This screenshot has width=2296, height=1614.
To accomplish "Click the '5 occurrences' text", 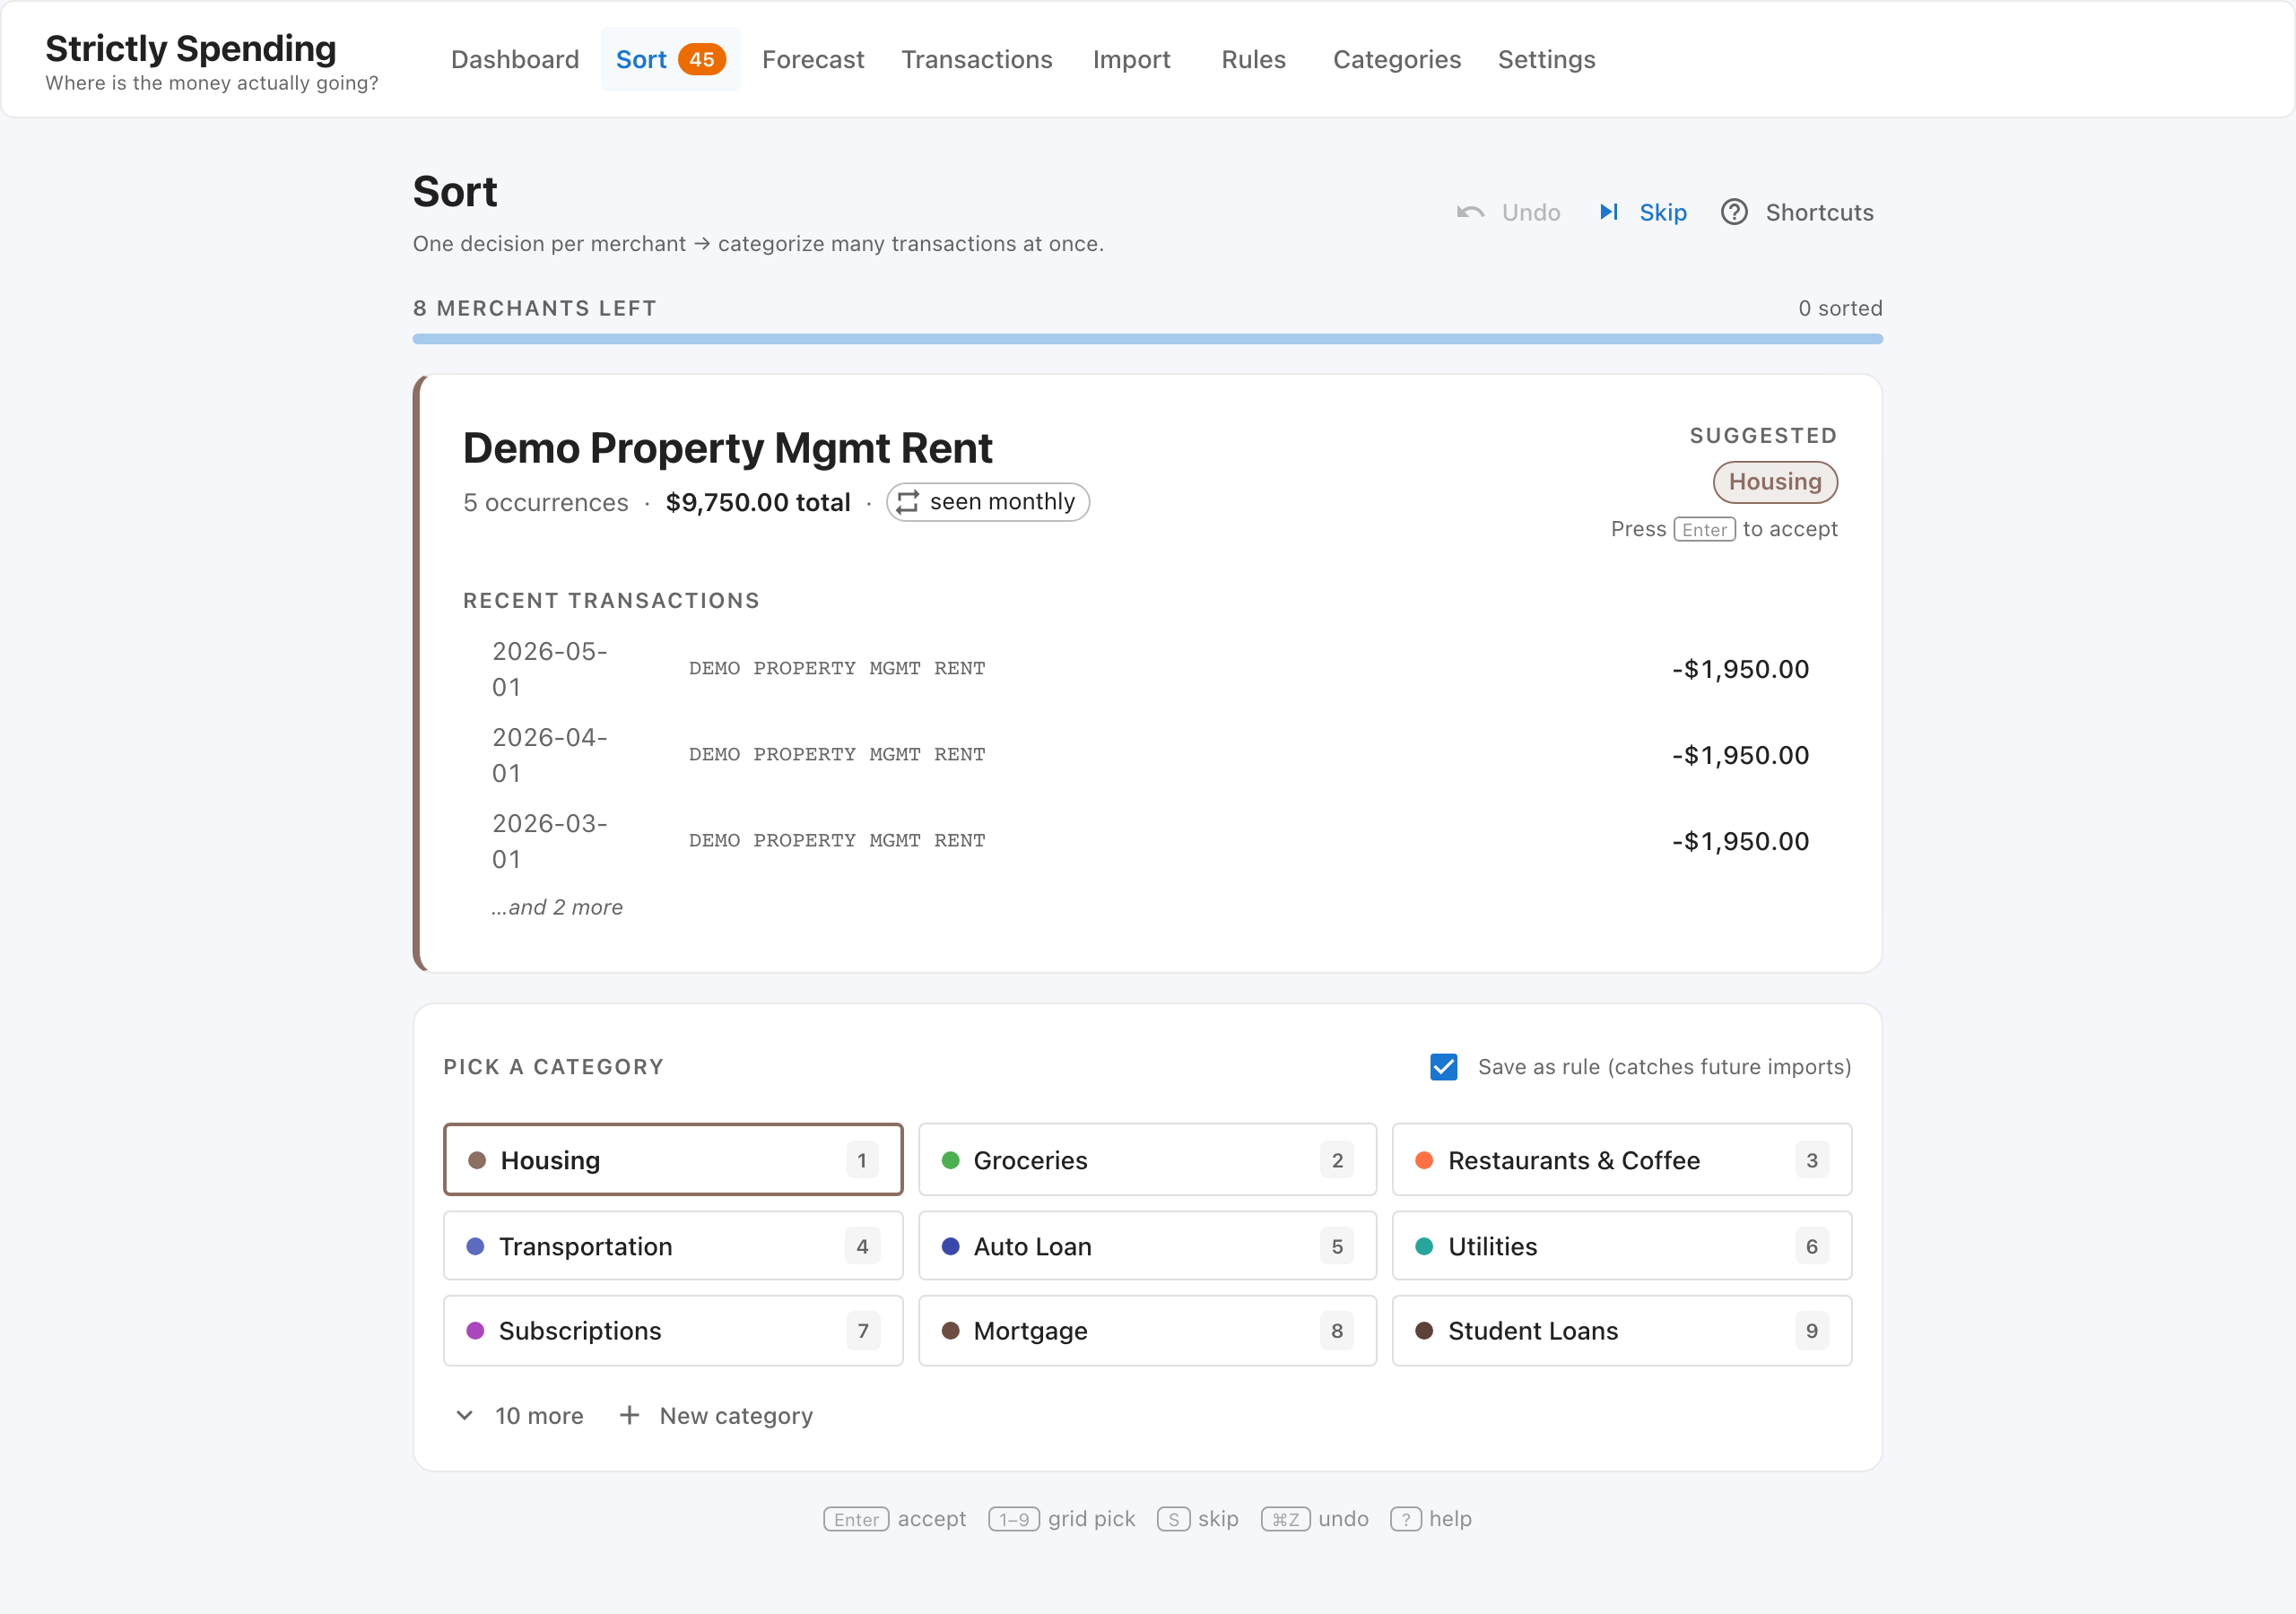I will point(546,502).
